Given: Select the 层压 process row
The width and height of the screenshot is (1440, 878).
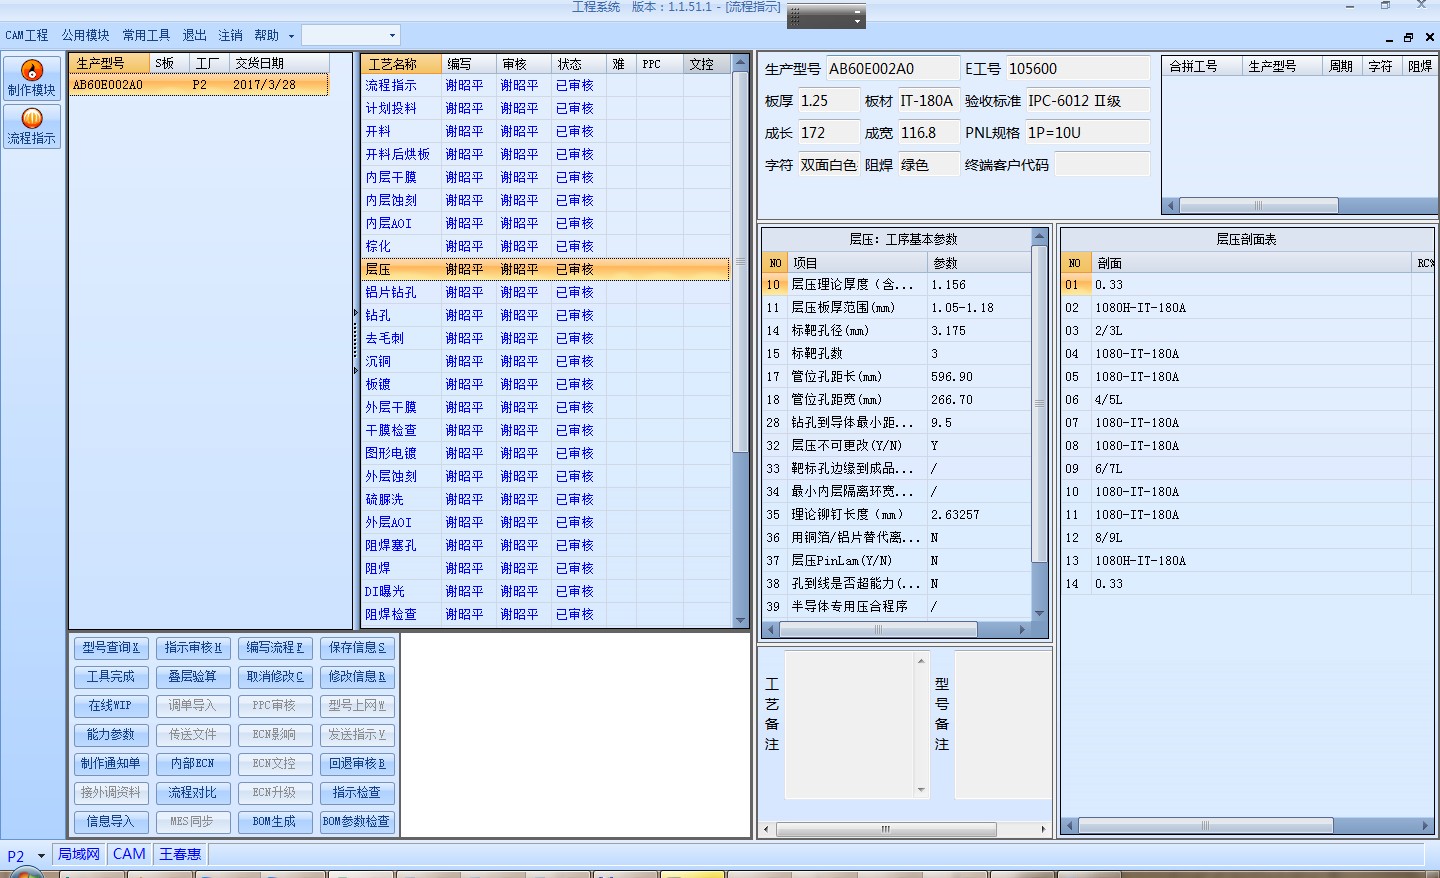Looking at the screenshot, I should tap(546, 270).
